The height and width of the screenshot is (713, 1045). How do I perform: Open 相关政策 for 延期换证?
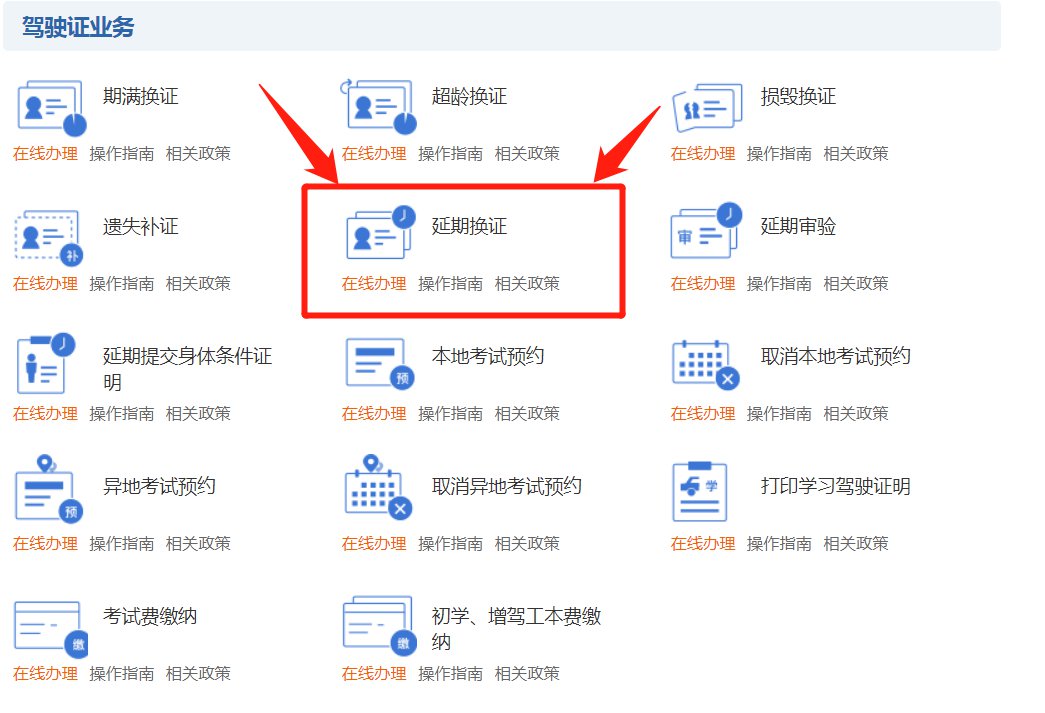(x=527, y=284)
